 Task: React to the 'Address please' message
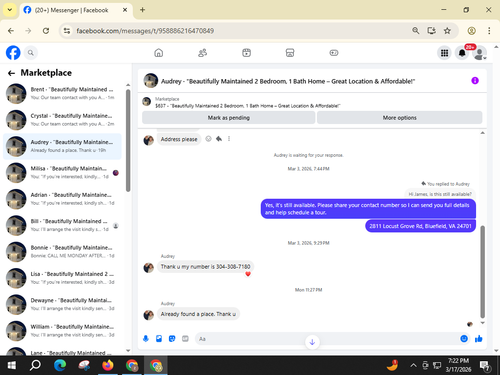point(208,139)
